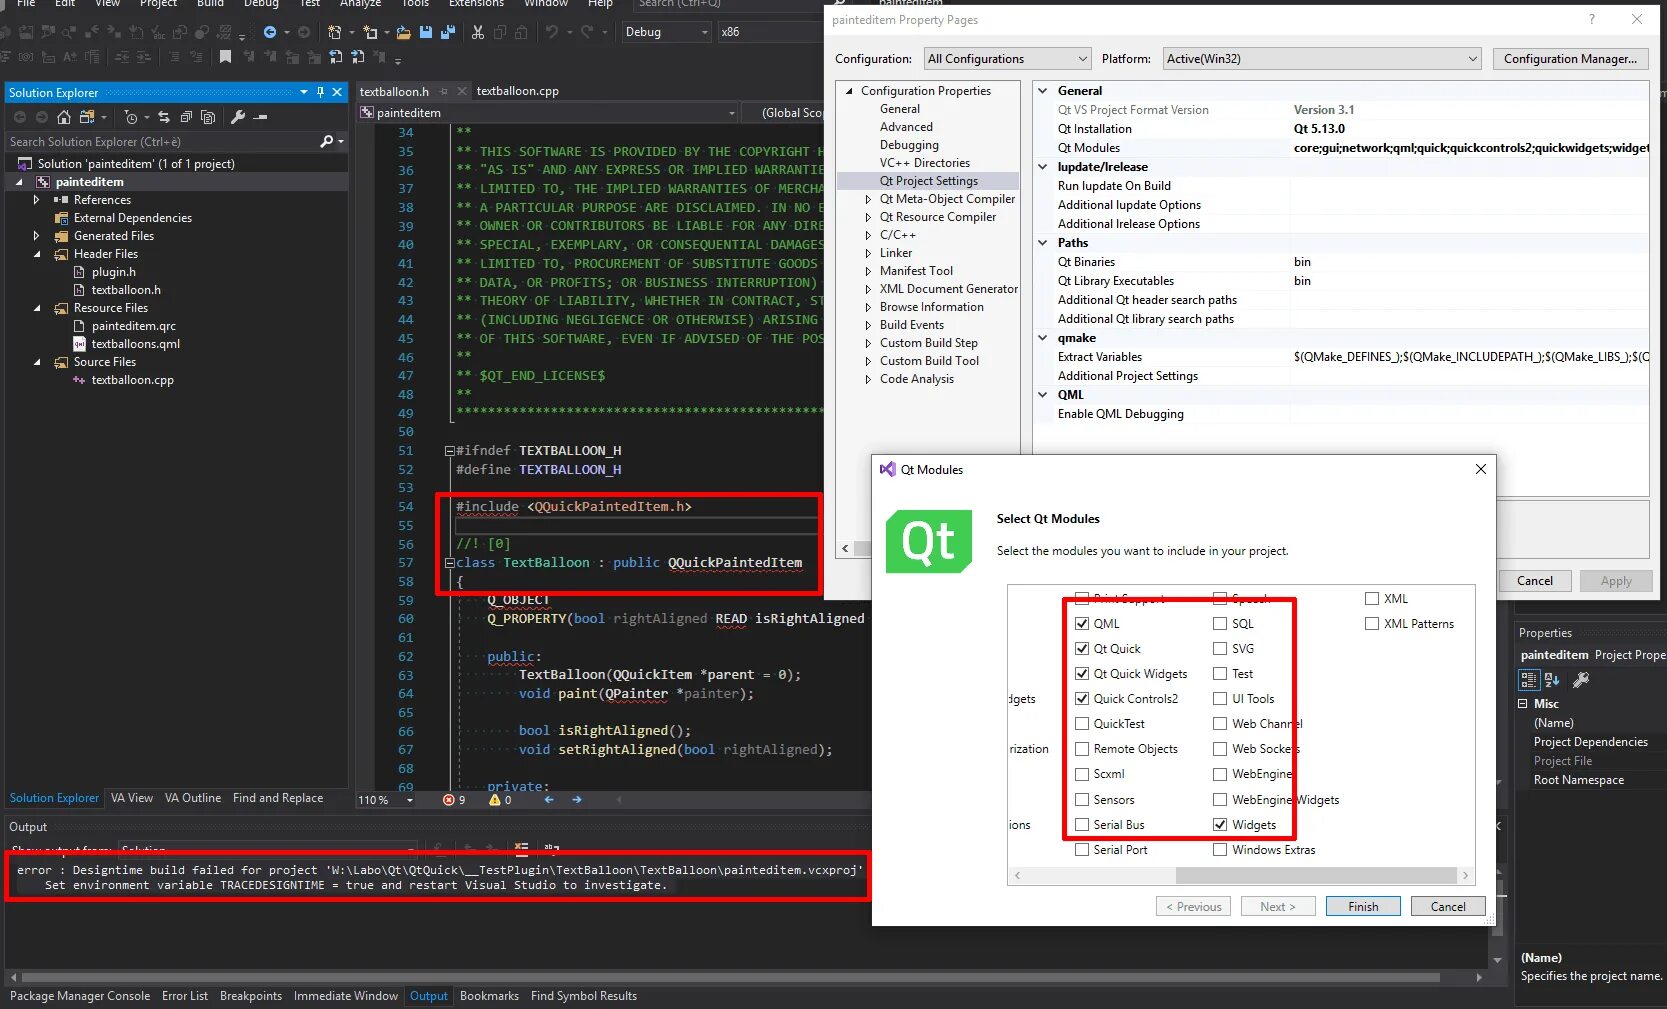Open the Debug solution configuration dropdown
The image size is (1667, 1009).
pyautogui.click(x=666, y=32)
